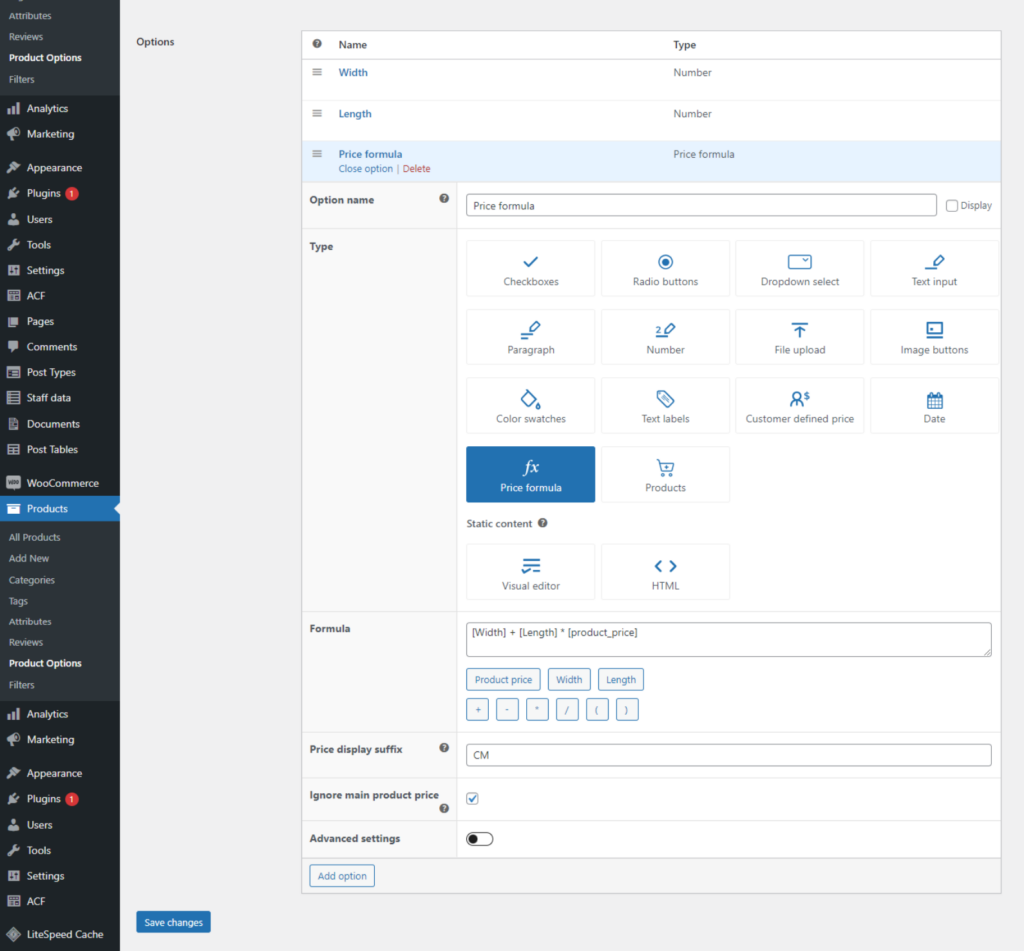The width and height of the screenshot is (1024, 951).
Task: Click Close option to collapse Price formula
Action: (x=365, y=169)
